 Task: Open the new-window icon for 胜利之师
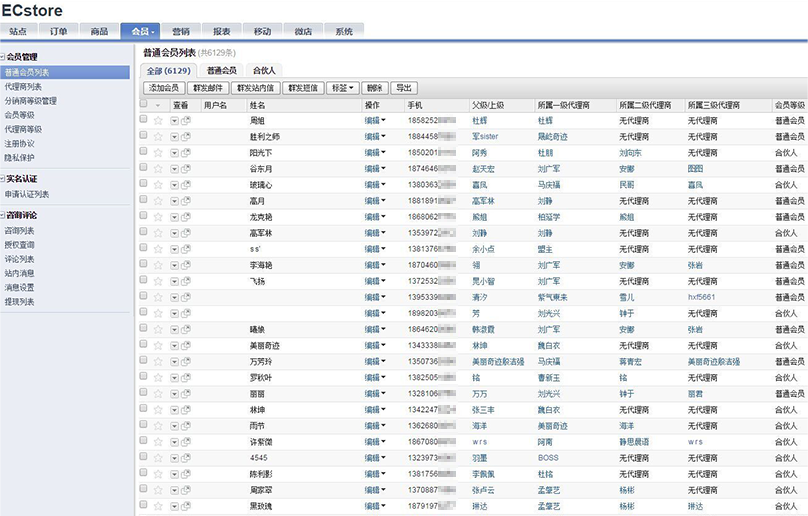(x=186, y=136)
